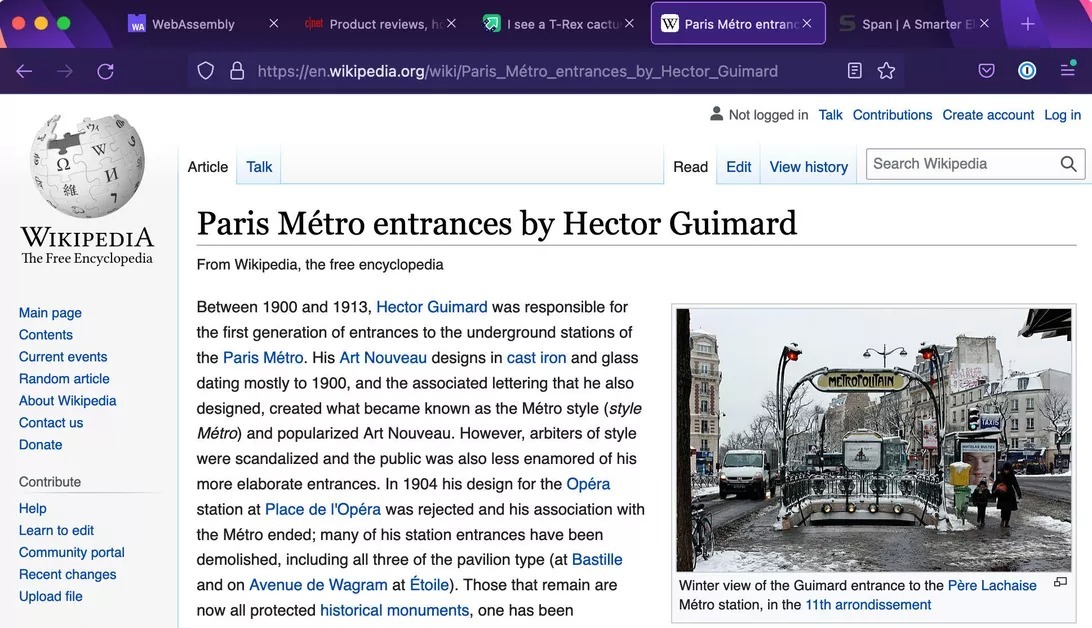Click the Log in link

click(x=1062, y=115)
